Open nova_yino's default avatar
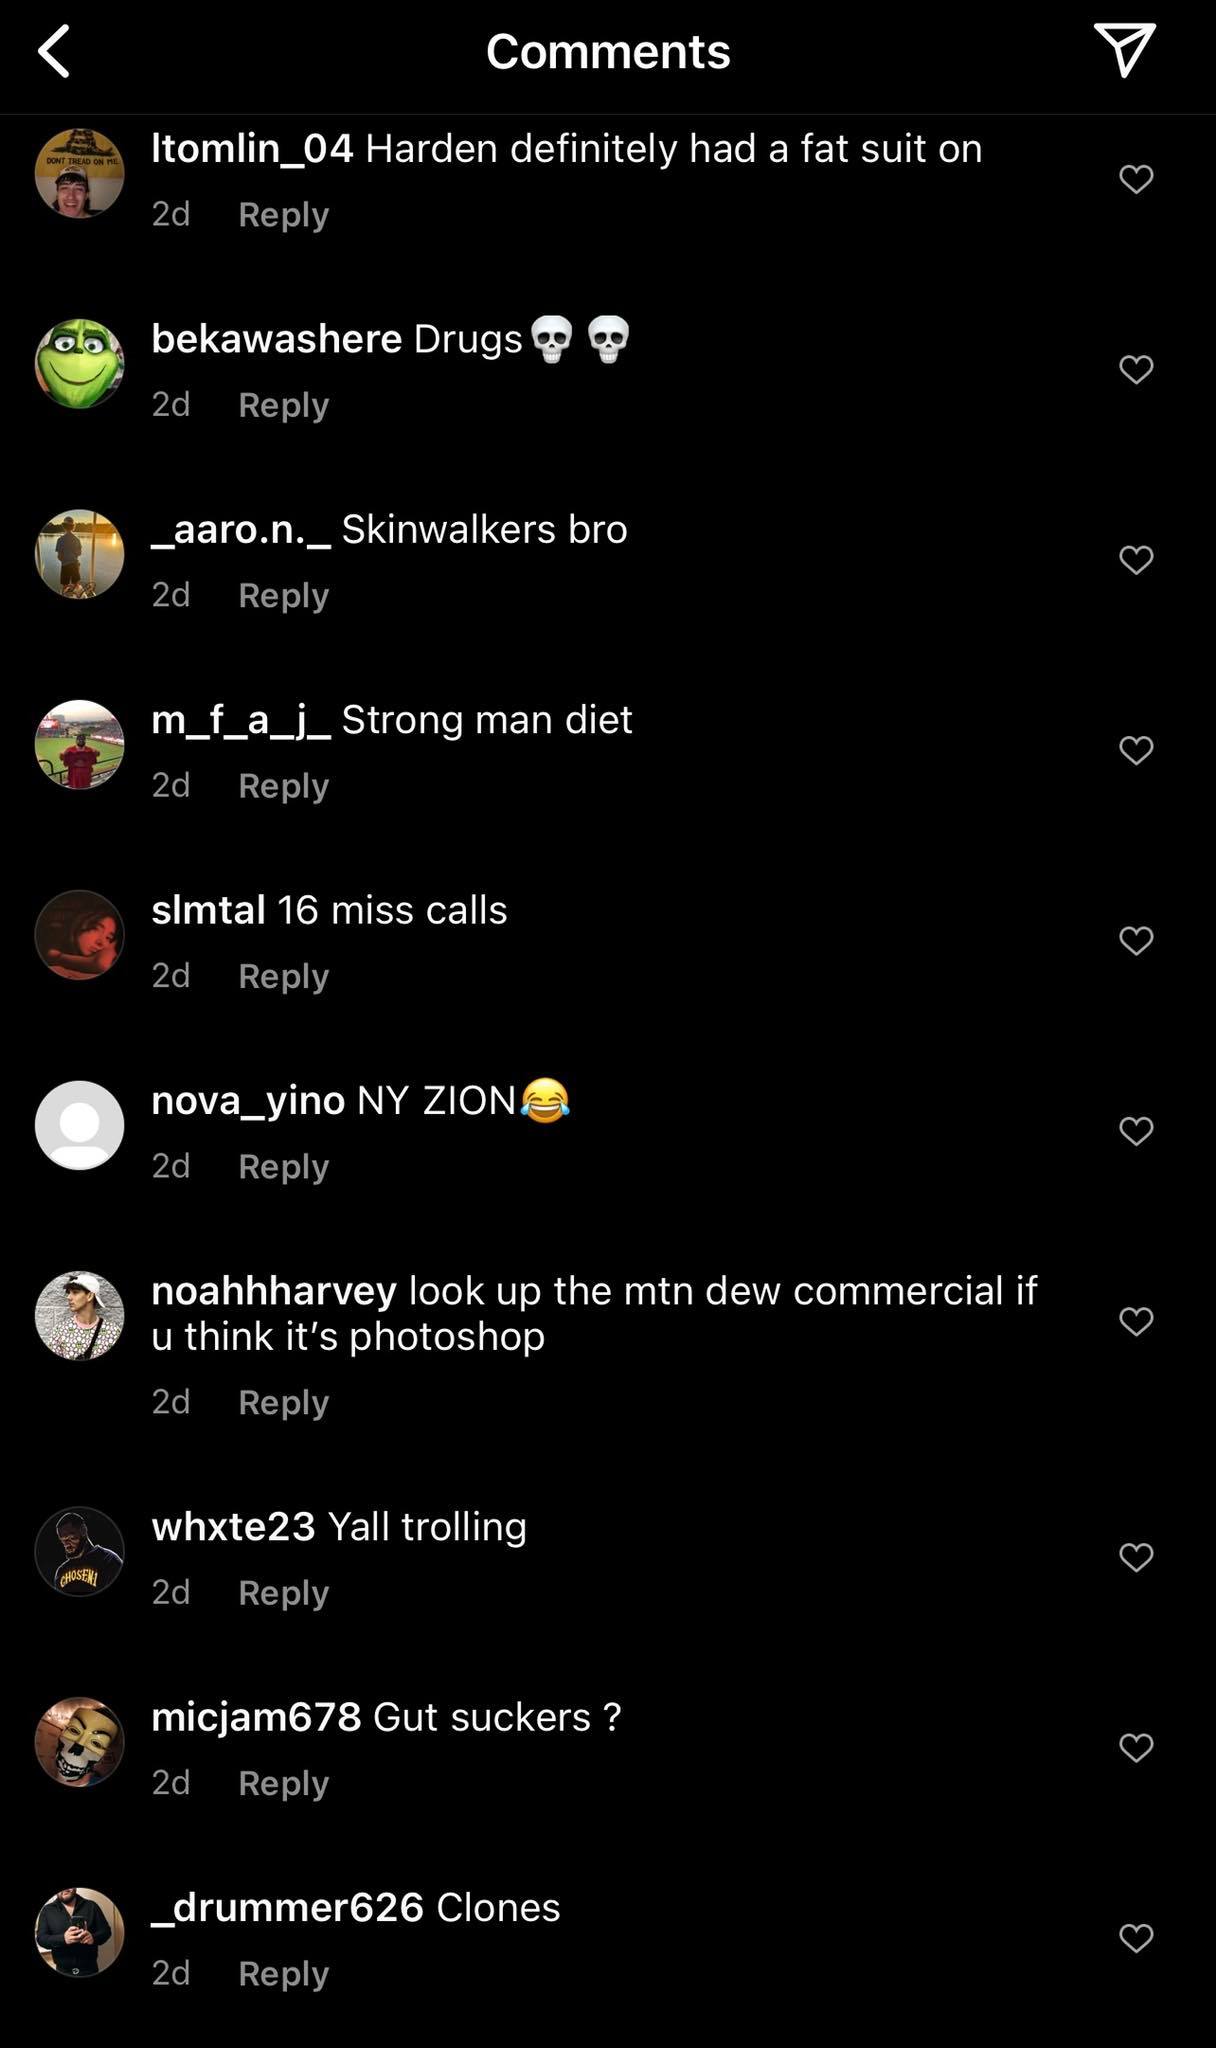The width and height of the screenshot is (1216, 2048). 80,1125
